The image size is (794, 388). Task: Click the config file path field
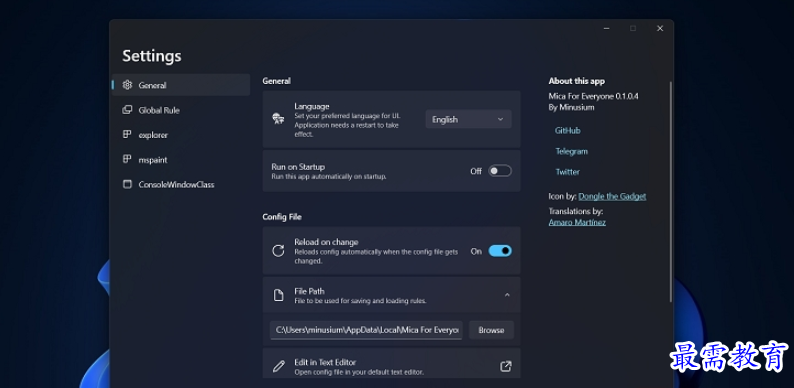click(x=366, y=330)
